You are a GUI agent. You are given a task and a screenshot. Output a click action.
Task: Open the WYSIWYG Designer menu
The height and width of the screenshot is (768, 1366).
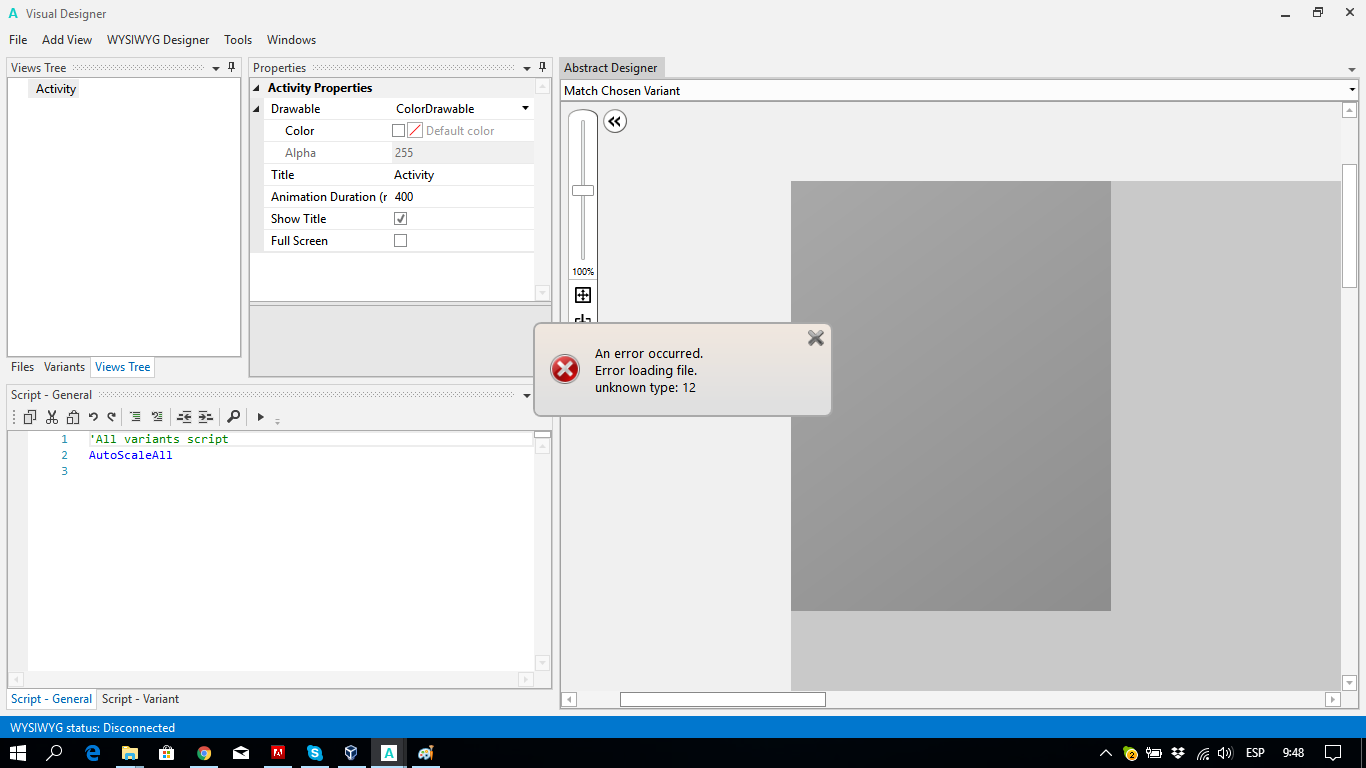[x=158, y=40]
